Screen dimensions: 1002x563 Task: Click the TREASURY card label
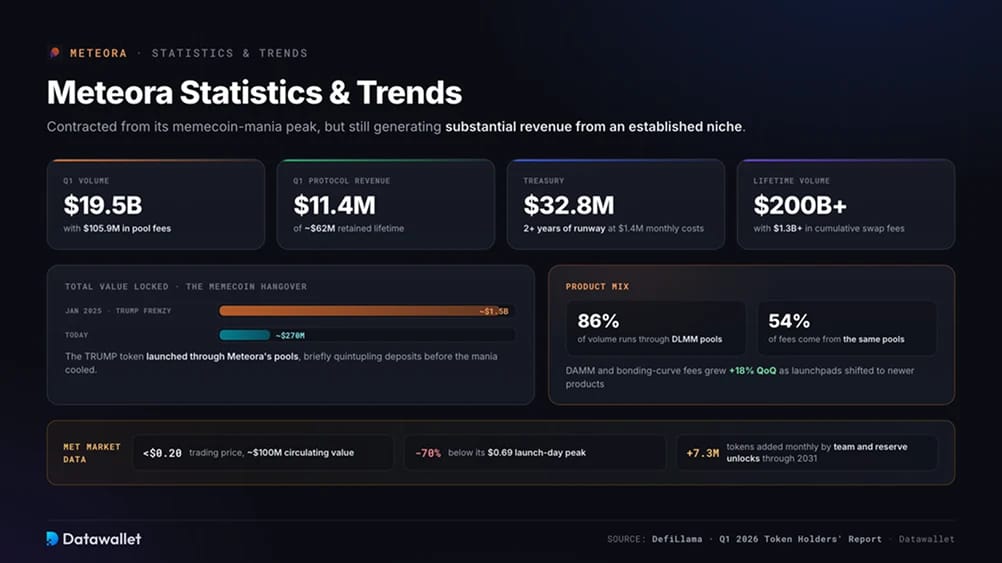[544, 181]
